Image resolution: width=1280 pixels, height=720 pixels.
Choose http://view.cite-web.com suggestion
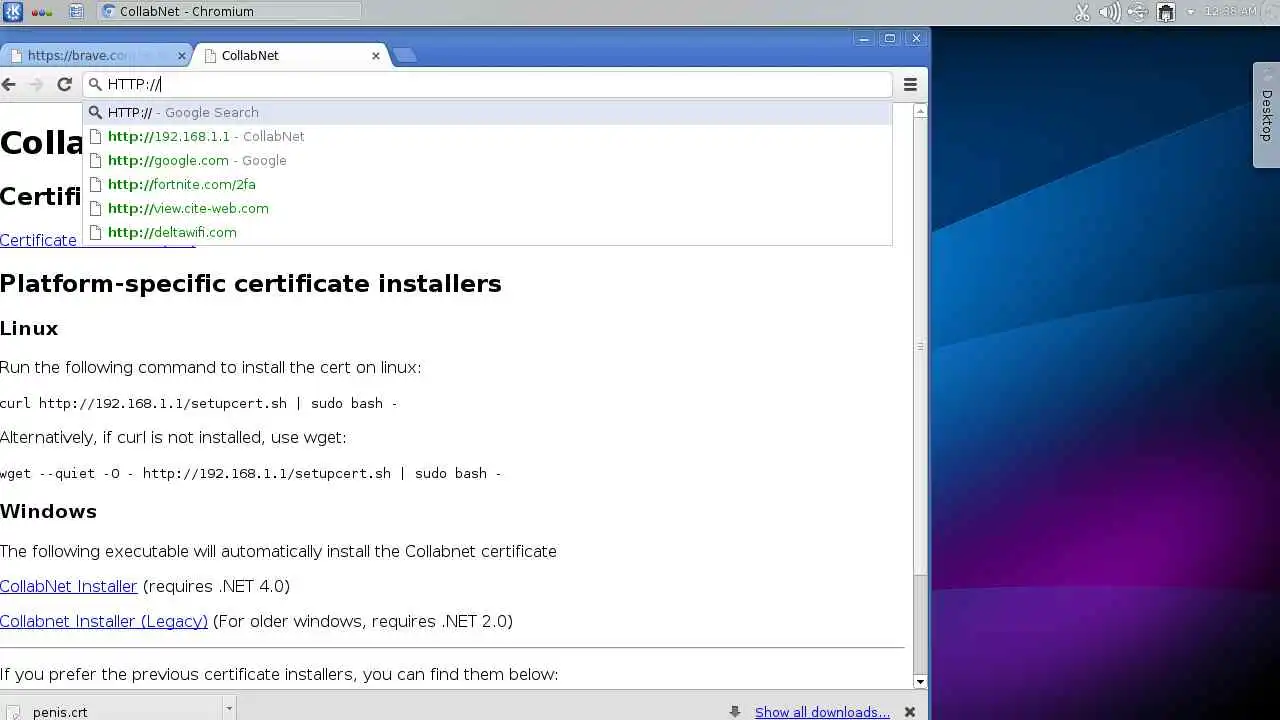pos(487,208)
